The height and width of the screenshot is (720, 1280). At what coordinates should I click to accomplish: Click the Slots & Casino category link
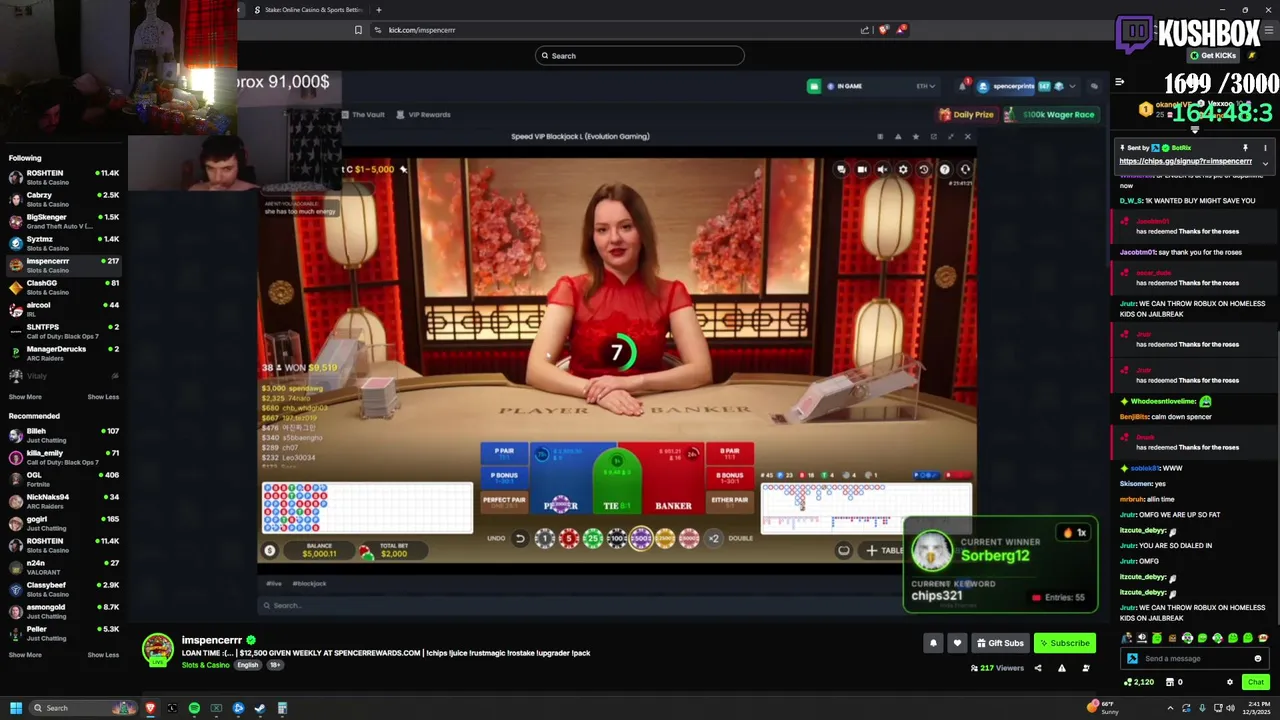pos(205,665)
